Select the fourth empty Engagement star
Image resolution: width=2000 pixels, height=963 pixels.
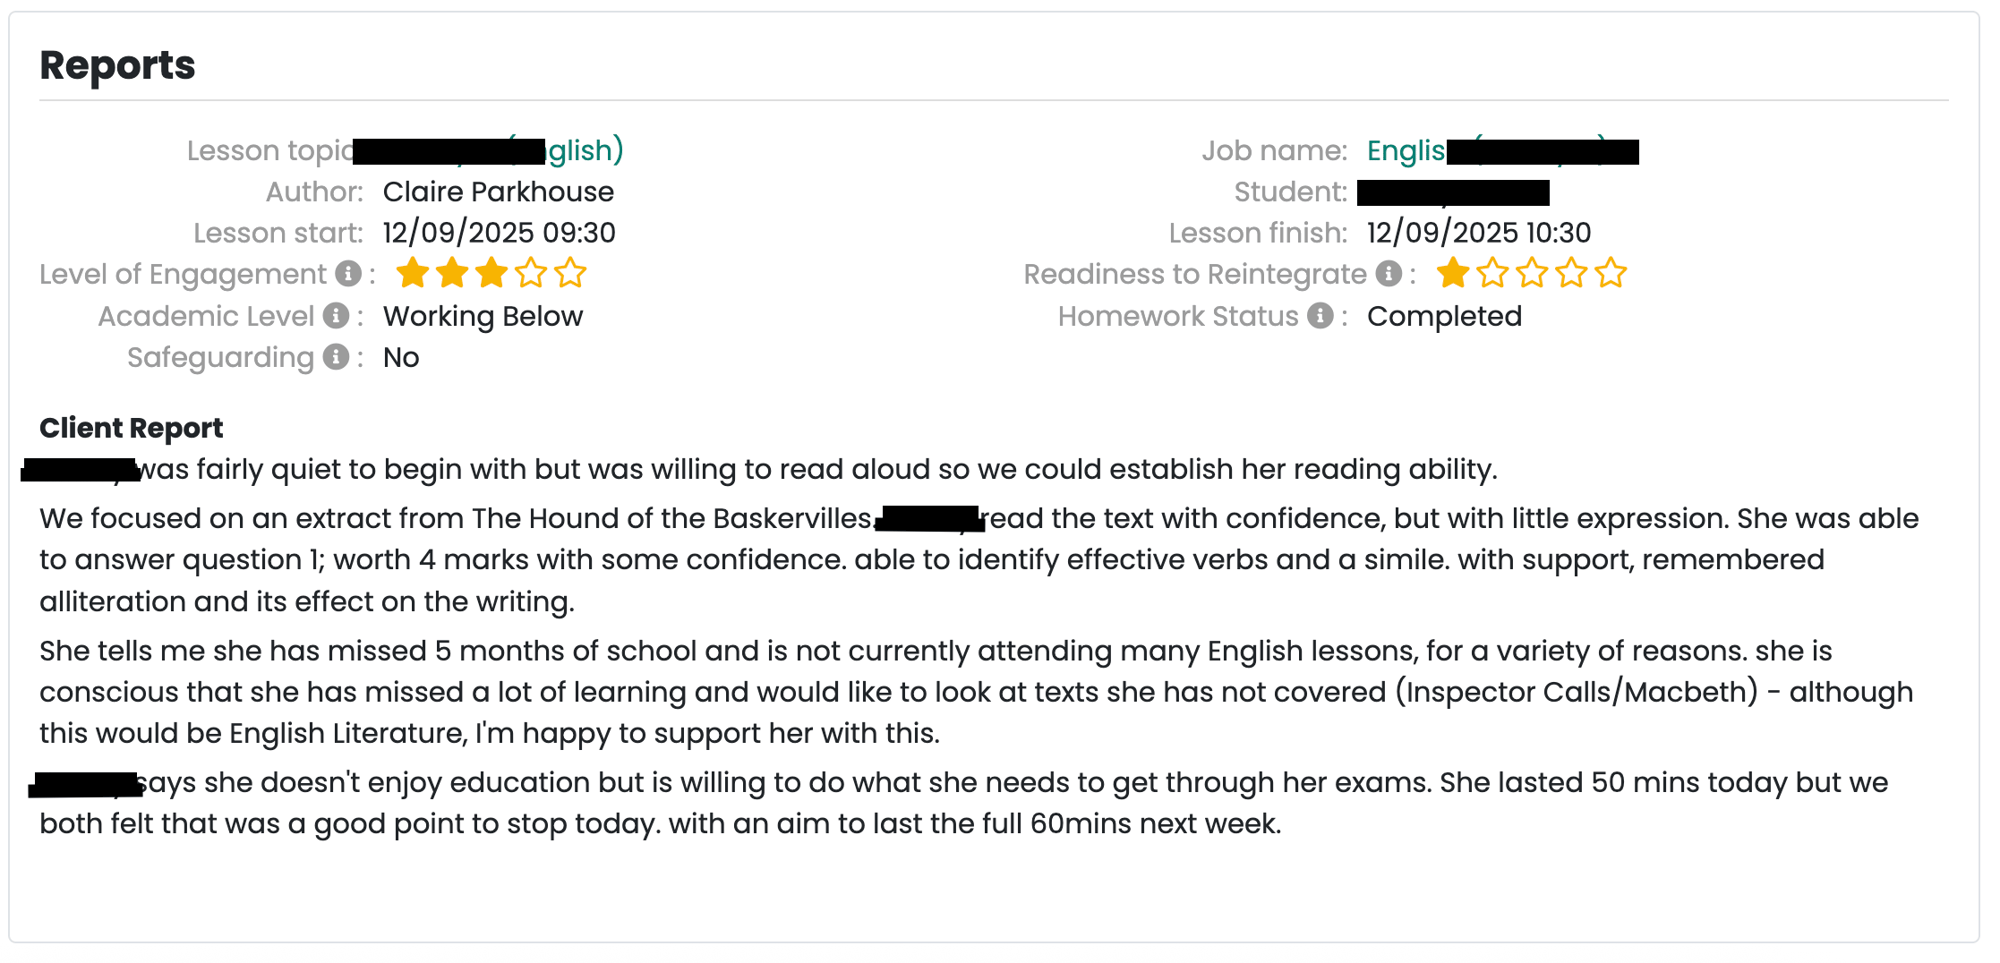(531, 272)
